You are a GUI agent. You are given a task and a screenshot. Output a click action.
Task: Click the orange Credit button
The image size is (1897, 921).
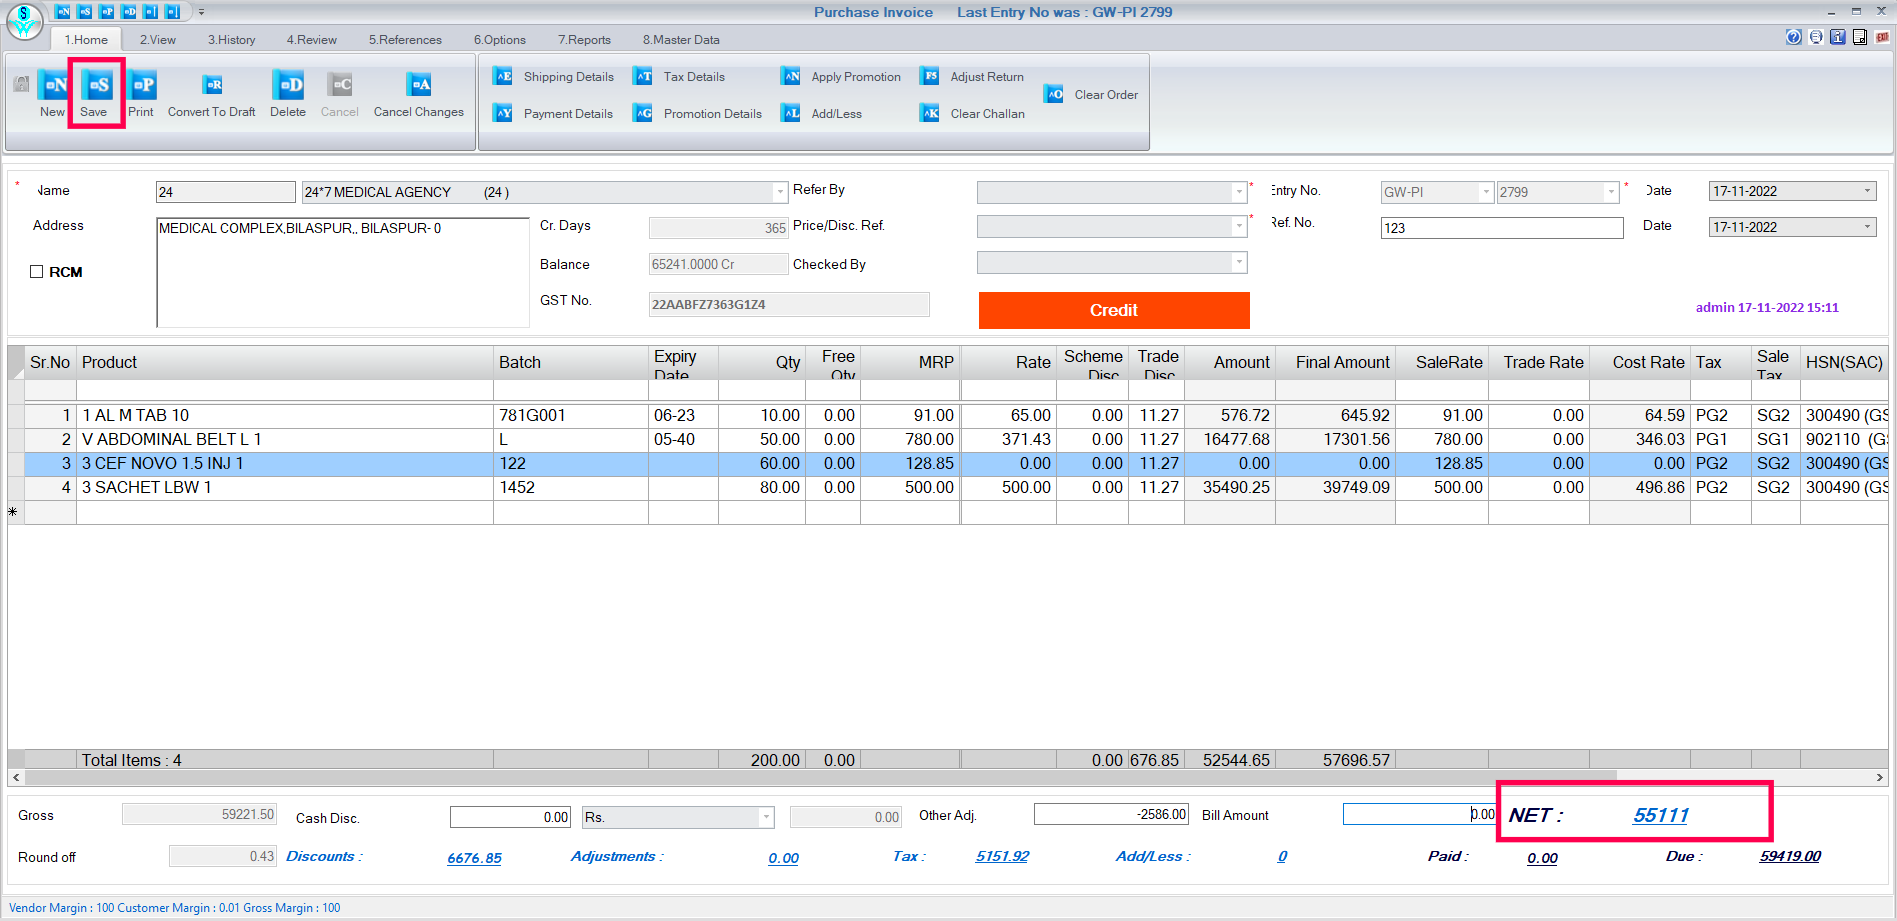click(x=1114, y=310)
